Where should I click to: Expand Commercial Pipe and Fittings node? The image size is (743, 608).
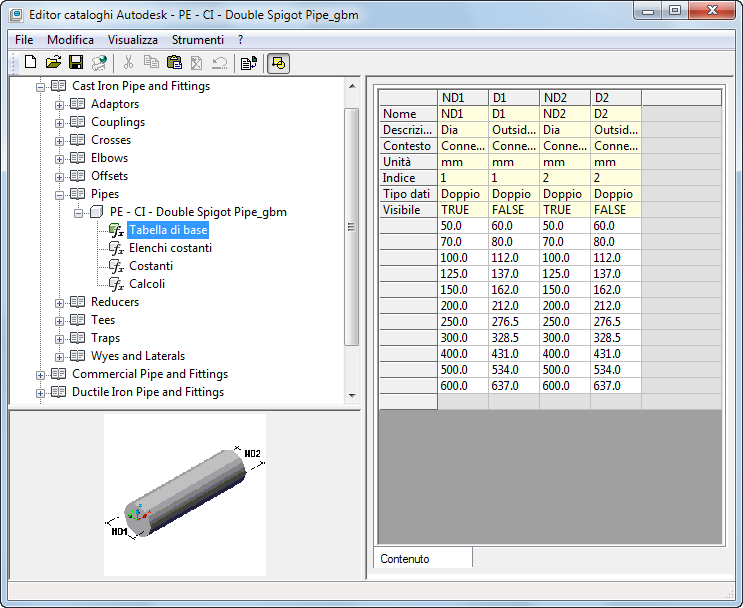[x=41, y=375]
